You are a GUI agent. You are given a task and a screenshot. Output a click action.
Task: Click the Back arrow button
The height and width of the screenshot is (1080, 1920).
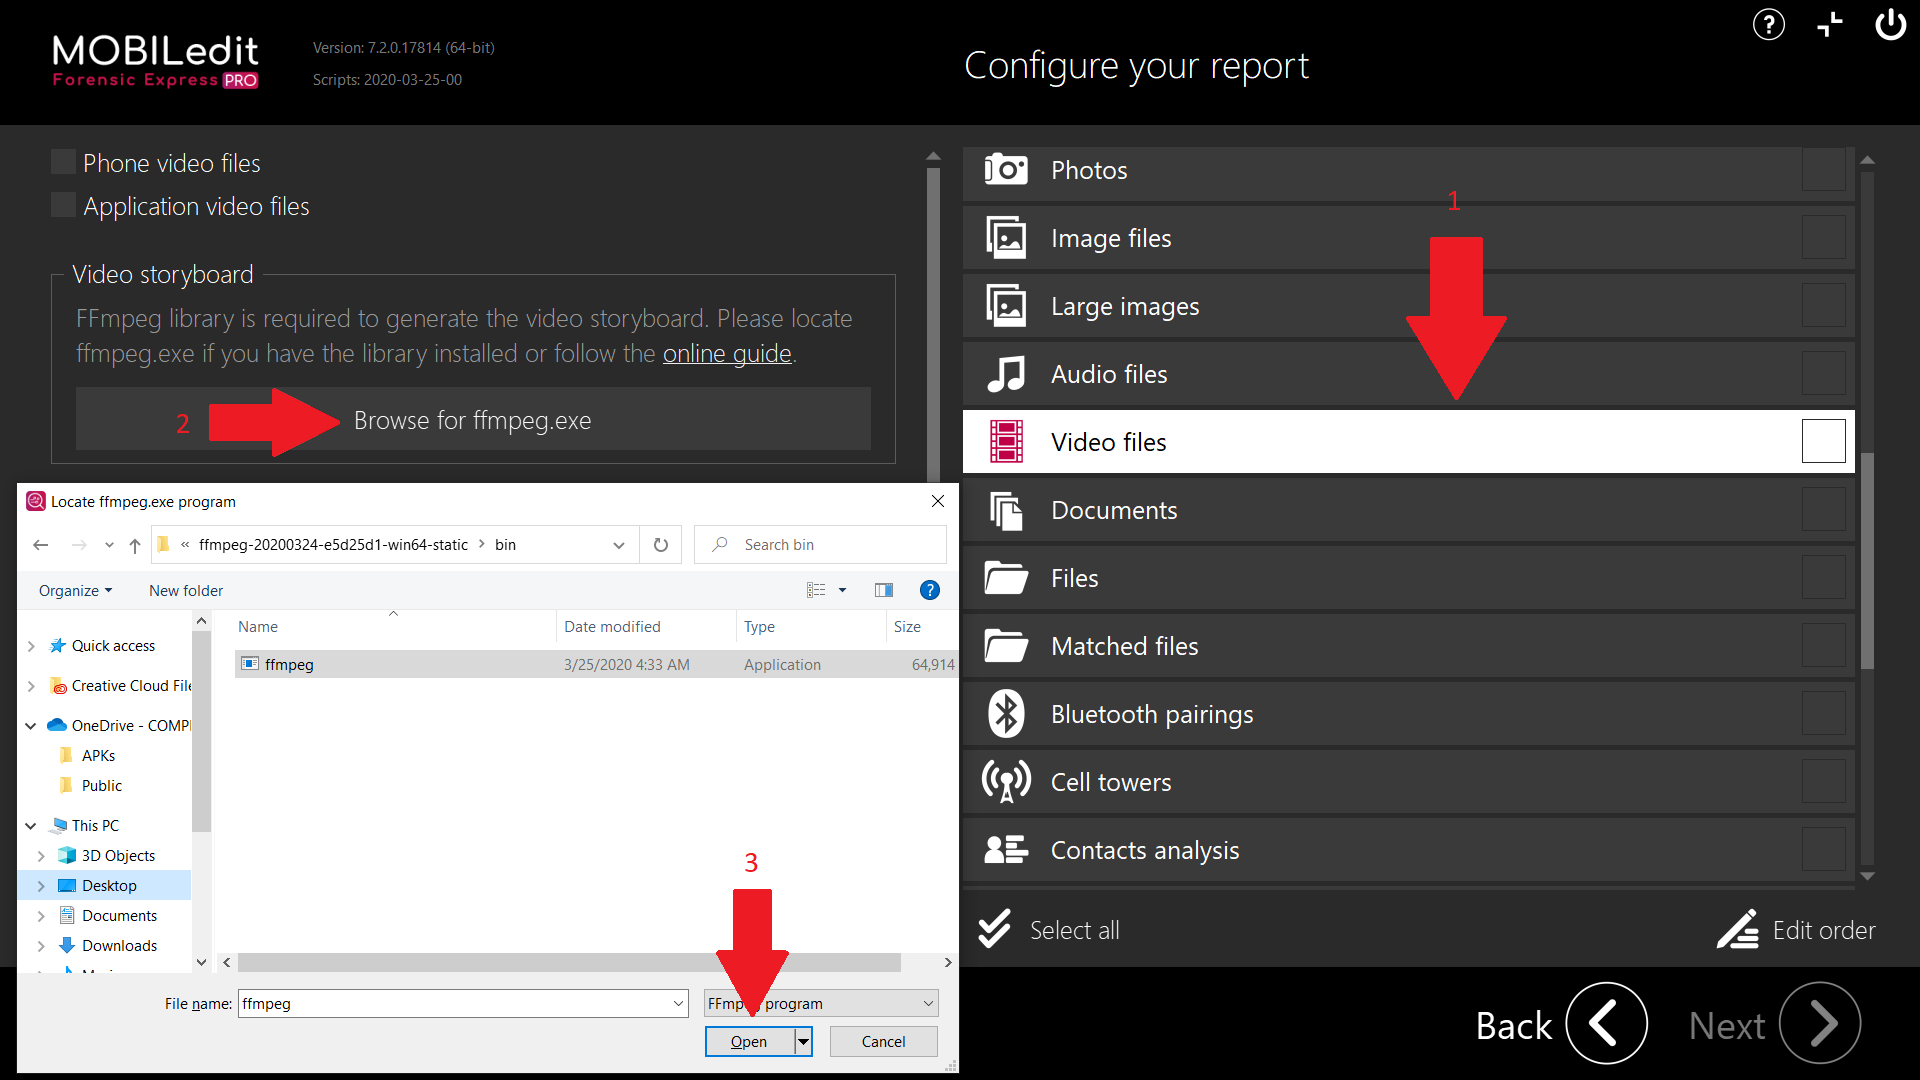point(1606,1024)
